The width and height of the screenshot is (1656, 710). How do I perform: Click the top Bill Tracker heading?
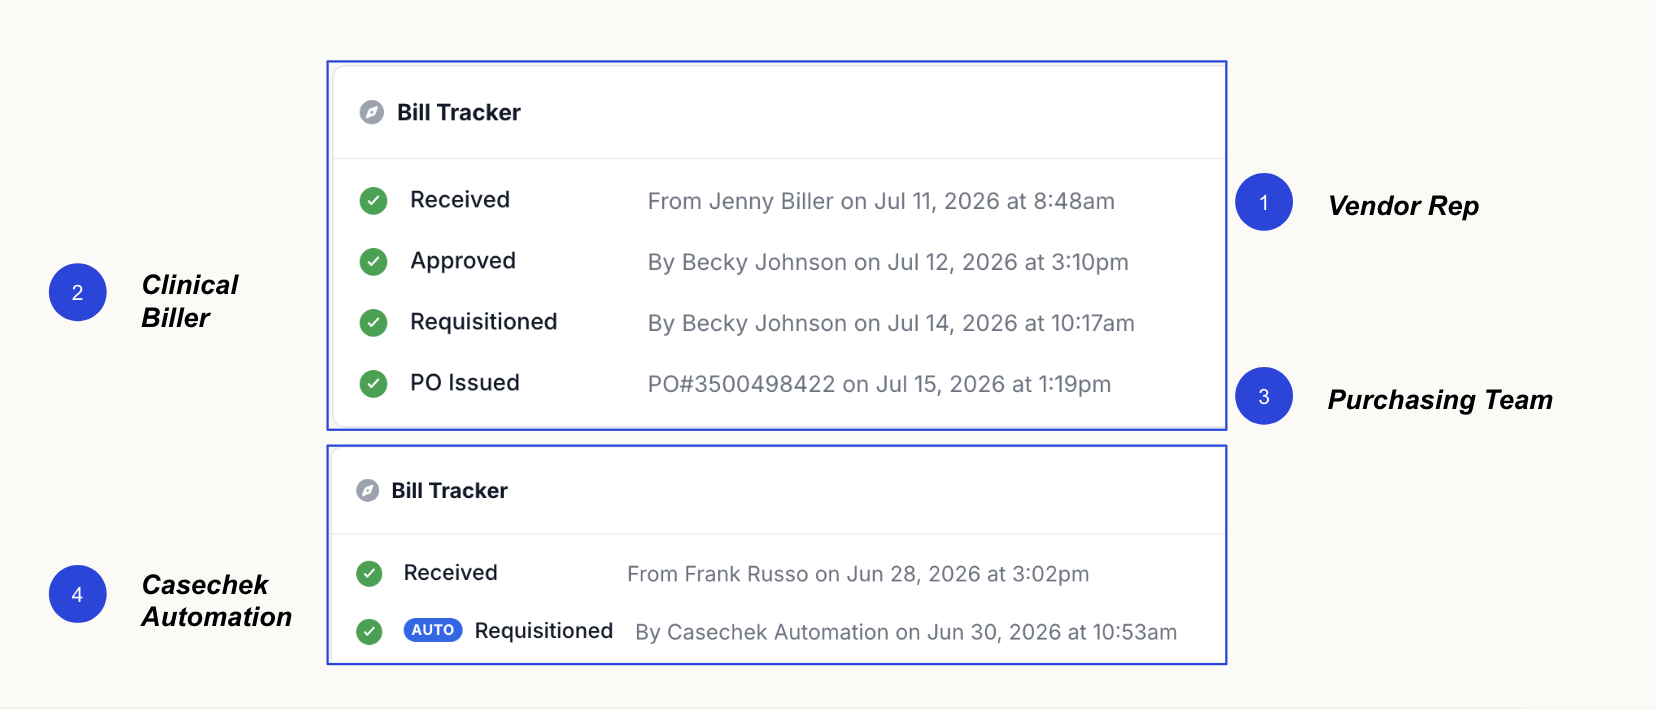coord(459,112)
